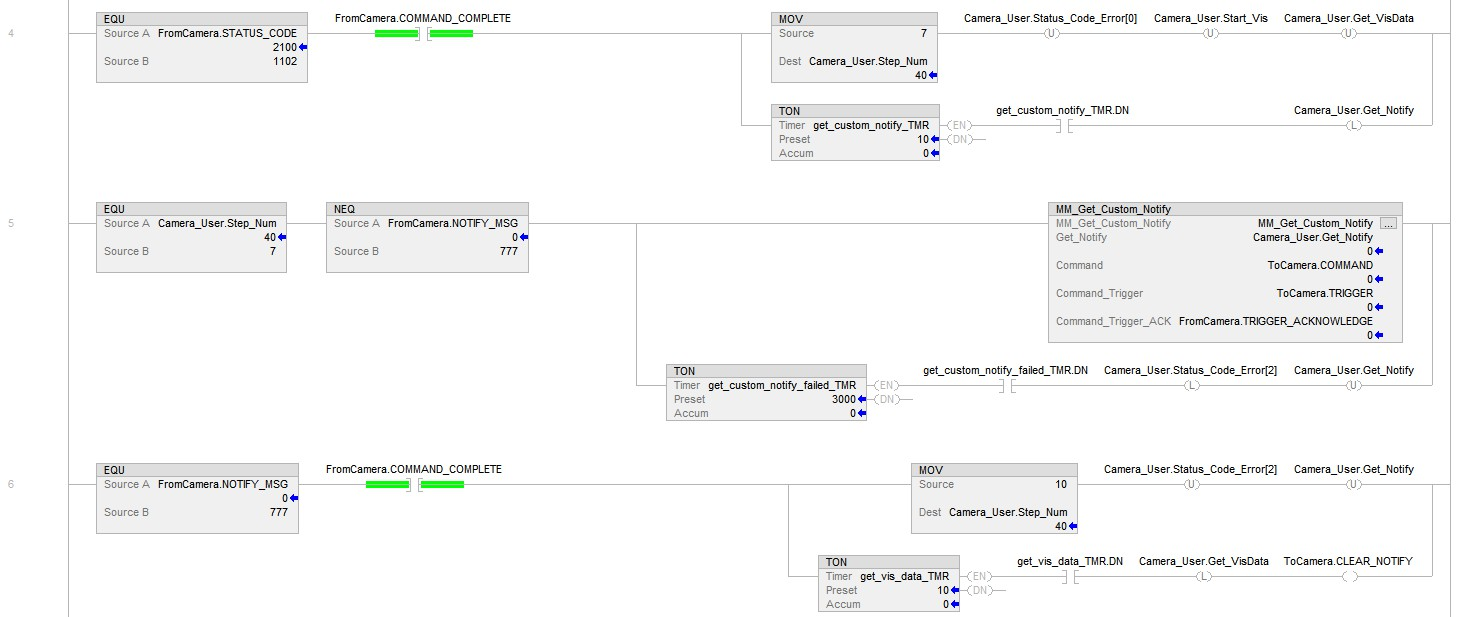Viewport: 1470px width, 617px height.
Task: Click the 3000 preset value of failed timer
Action: click(842, 399)
